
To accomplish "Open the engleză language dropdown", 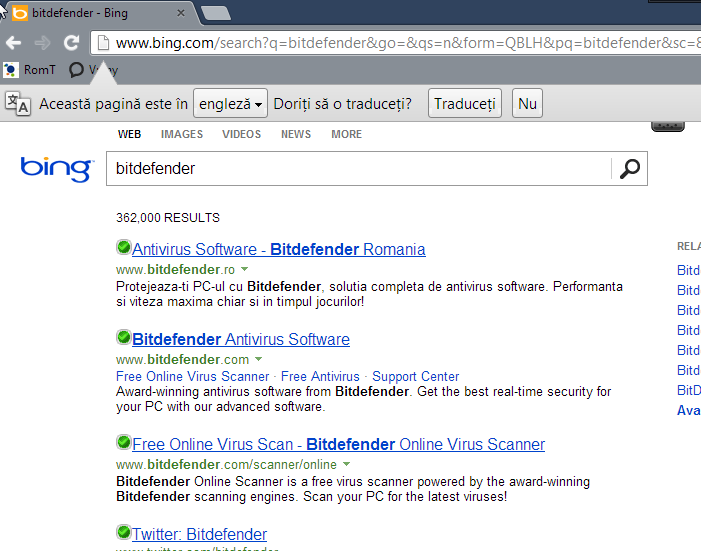I will click(230, 103).
